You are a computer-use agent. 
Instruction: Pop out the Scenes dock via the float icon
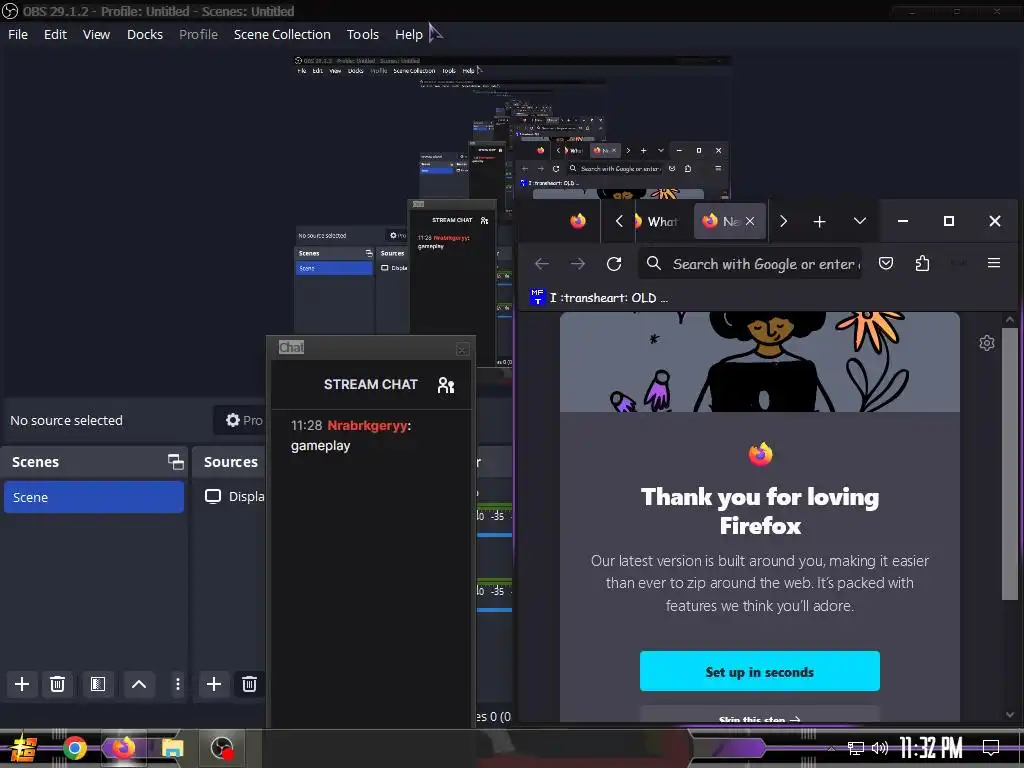175,462
